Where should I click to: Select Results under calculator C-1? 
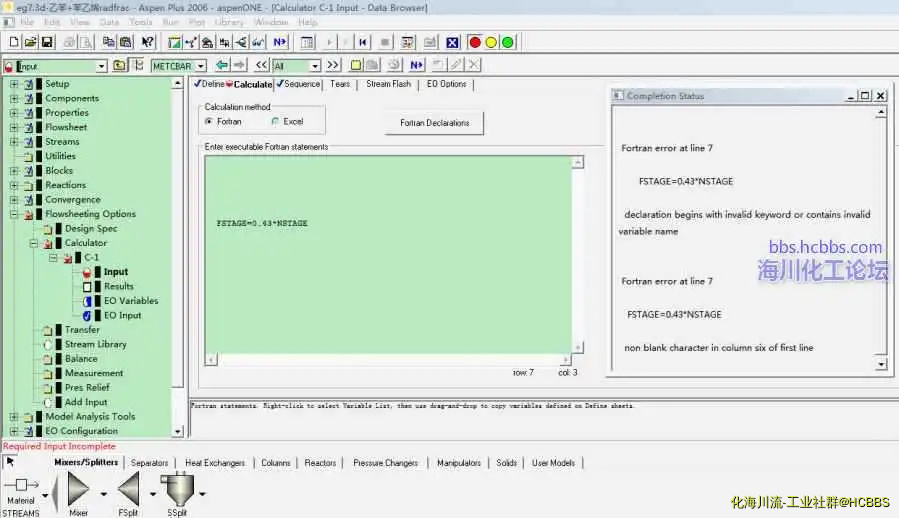point(118,286)
